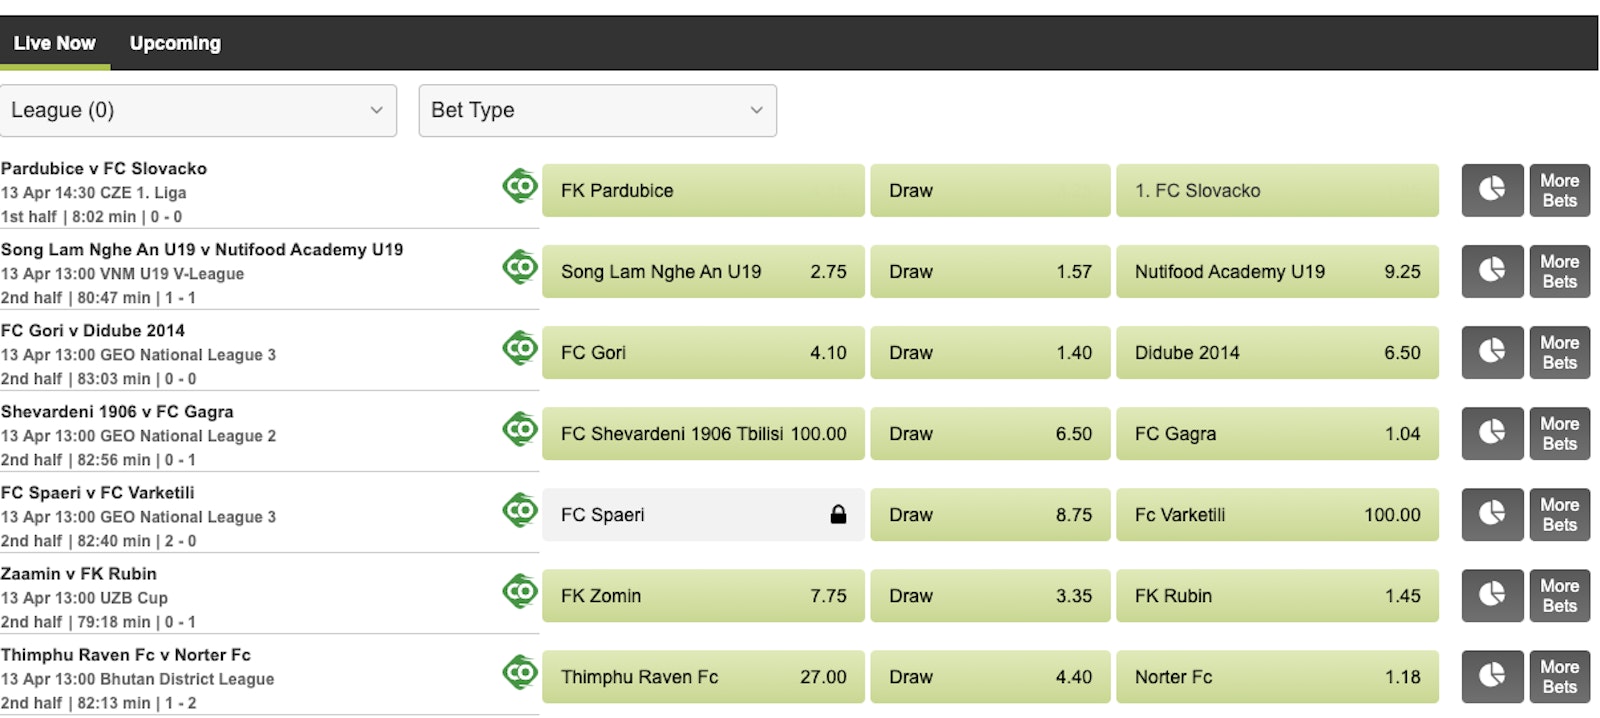
Task: Select FC Gagra odds 1.04
Action: [x=1276, y=433]
